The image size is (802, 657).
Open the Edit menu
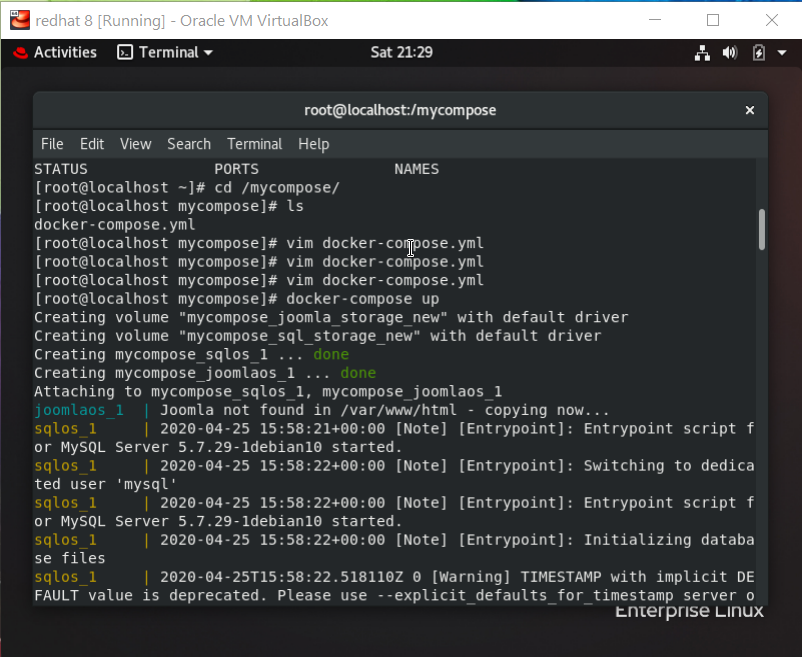pos(92,144)
